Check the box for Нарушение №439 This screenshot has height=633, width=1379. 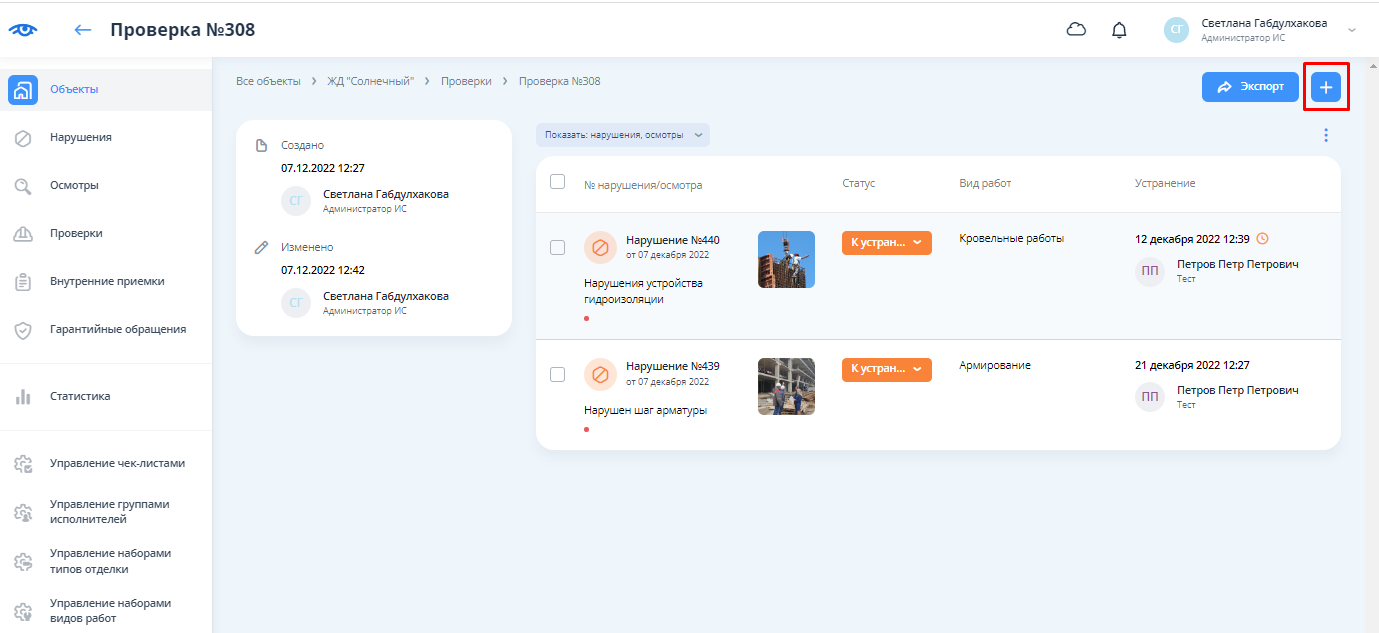pyautogui.click(x=558, y=374)
